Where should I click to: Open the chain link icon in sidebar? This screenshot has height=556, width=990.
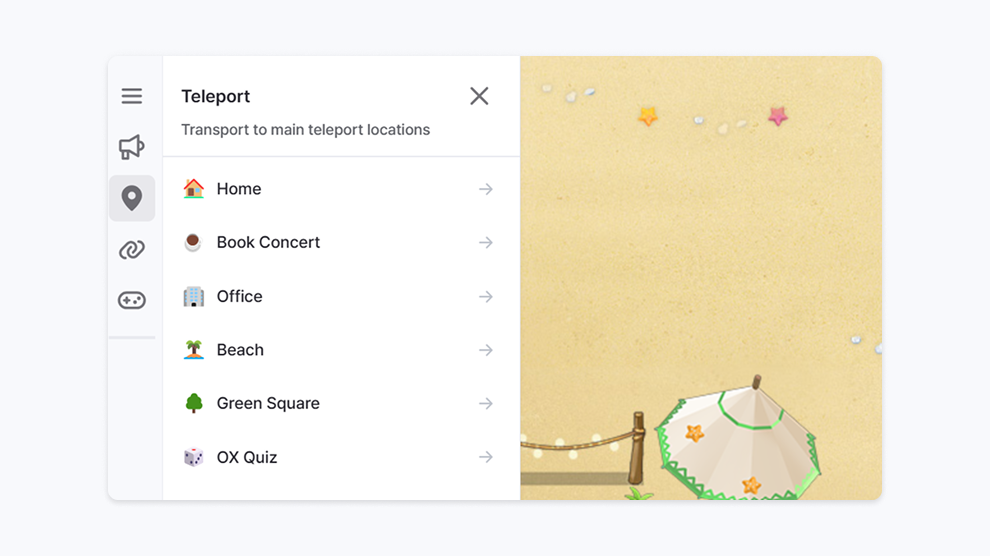click(x=132, y=250)
